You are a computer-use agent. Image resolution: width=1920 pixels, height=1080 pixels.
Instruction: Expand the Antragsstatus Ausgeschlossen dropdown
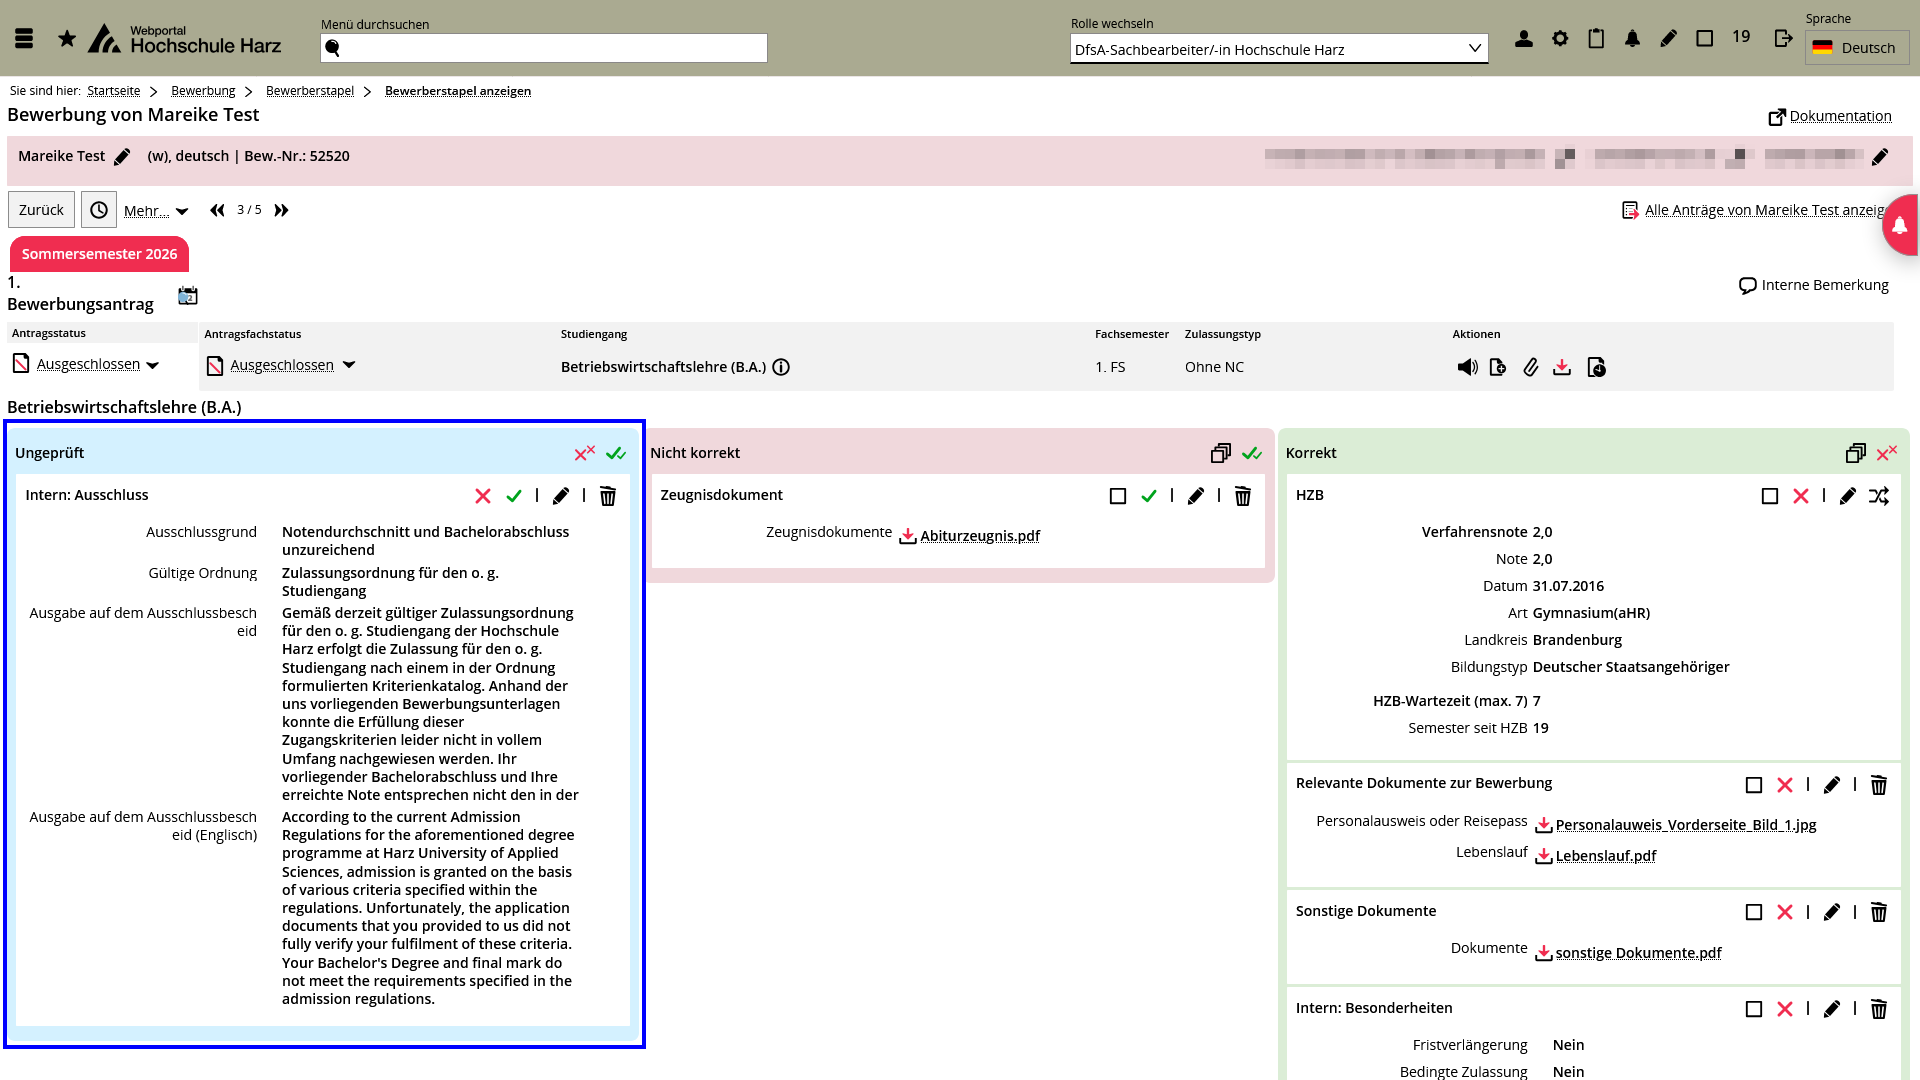[153, 365]
